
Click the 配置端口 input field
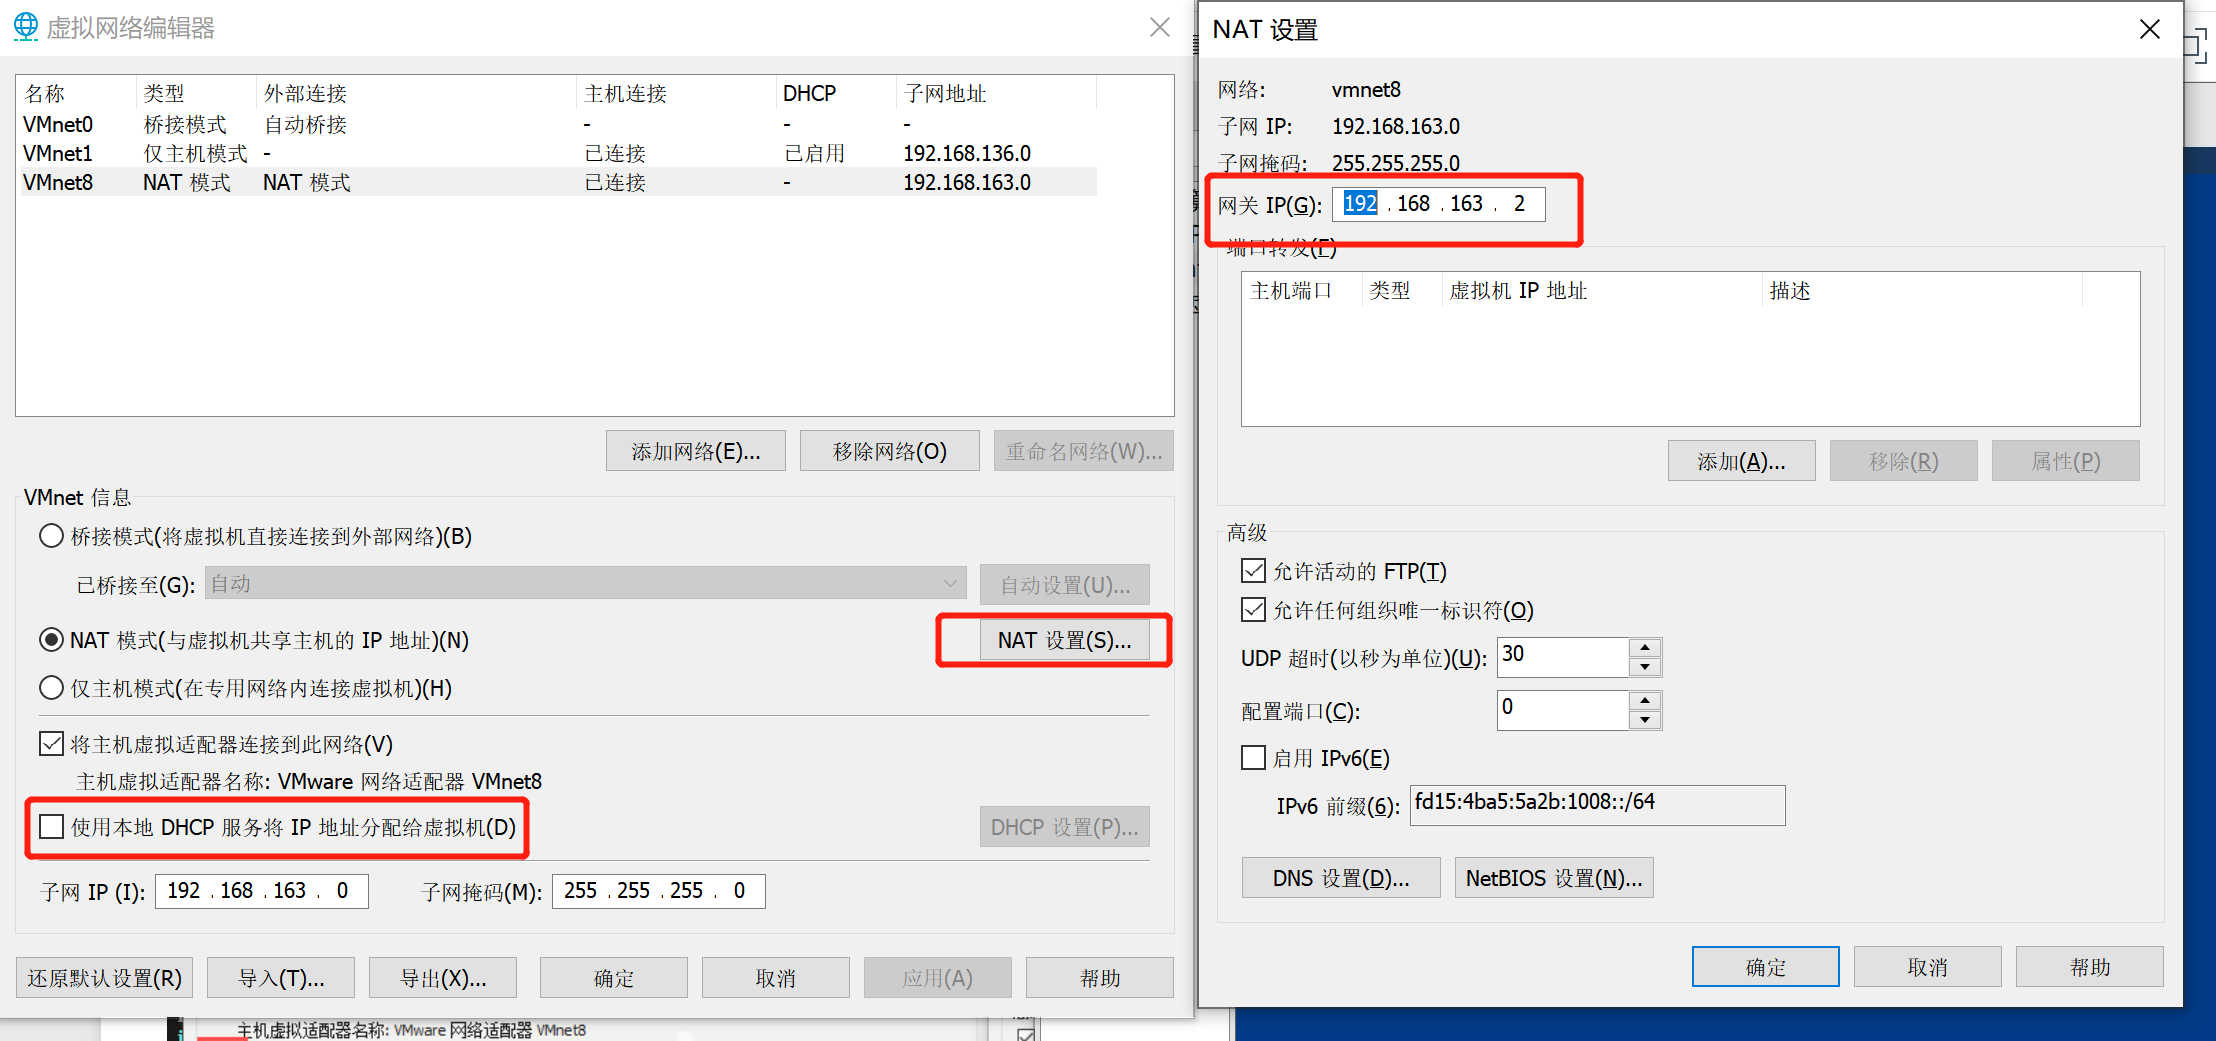click(x=1563, y=710)
